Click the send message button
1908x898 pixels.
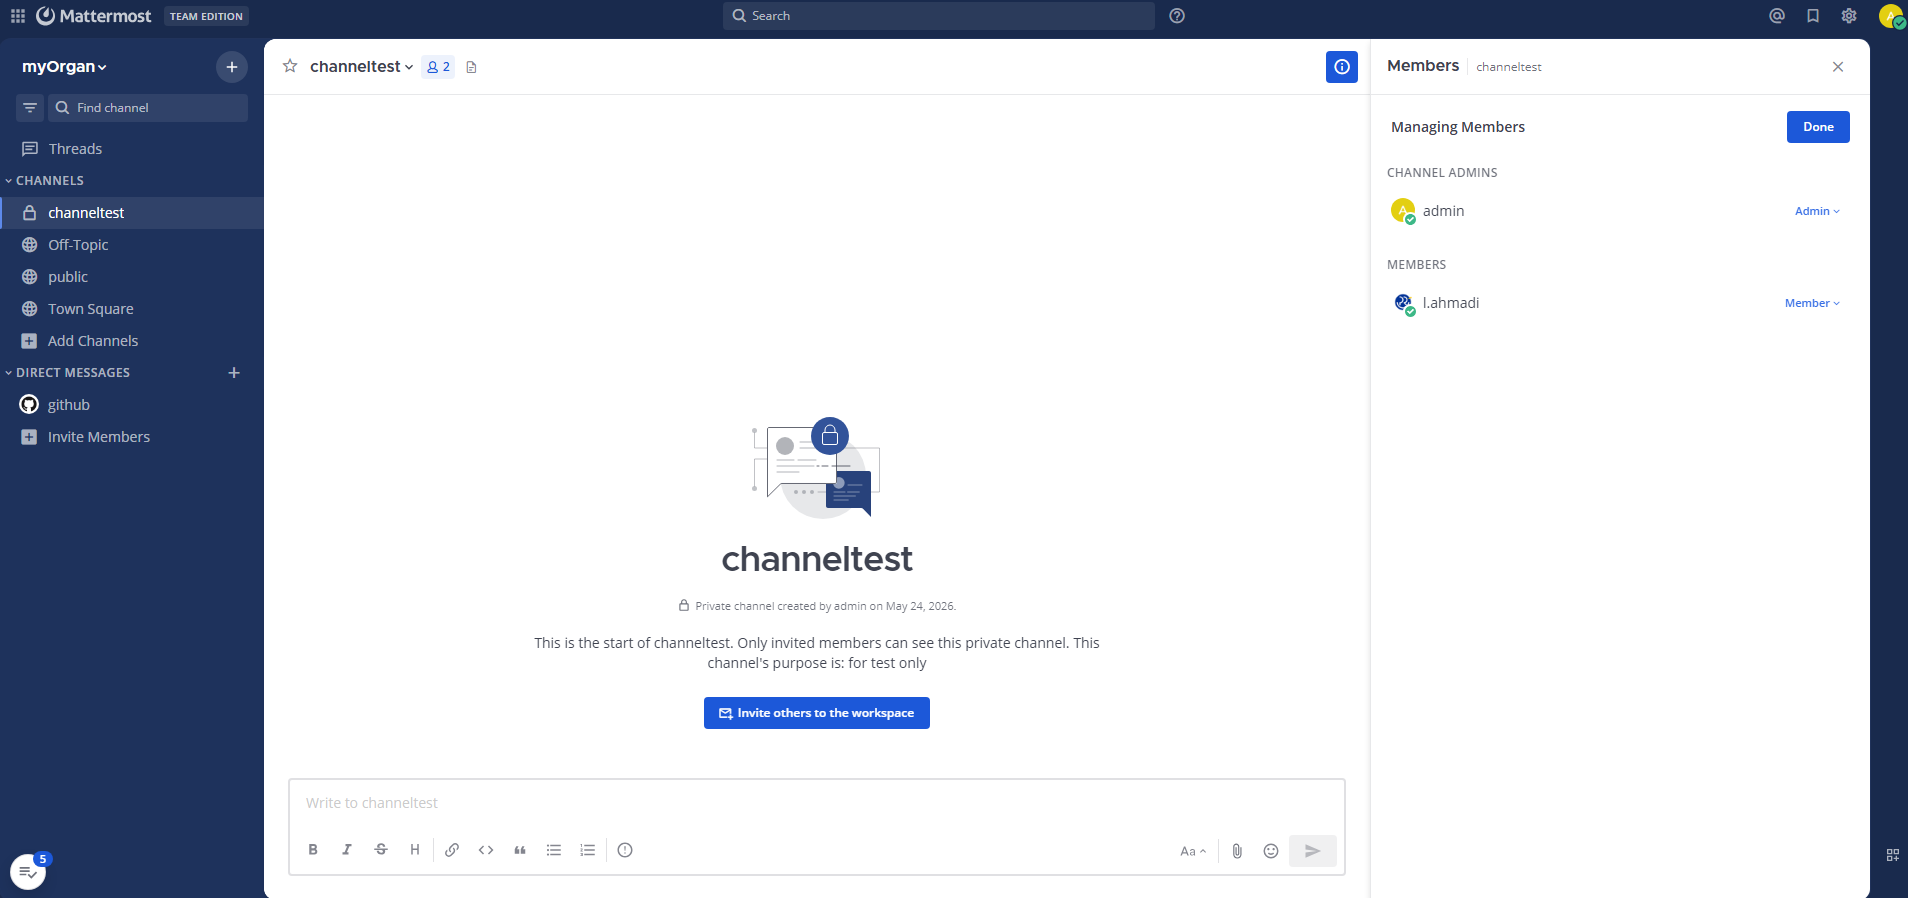point(1313,851)
